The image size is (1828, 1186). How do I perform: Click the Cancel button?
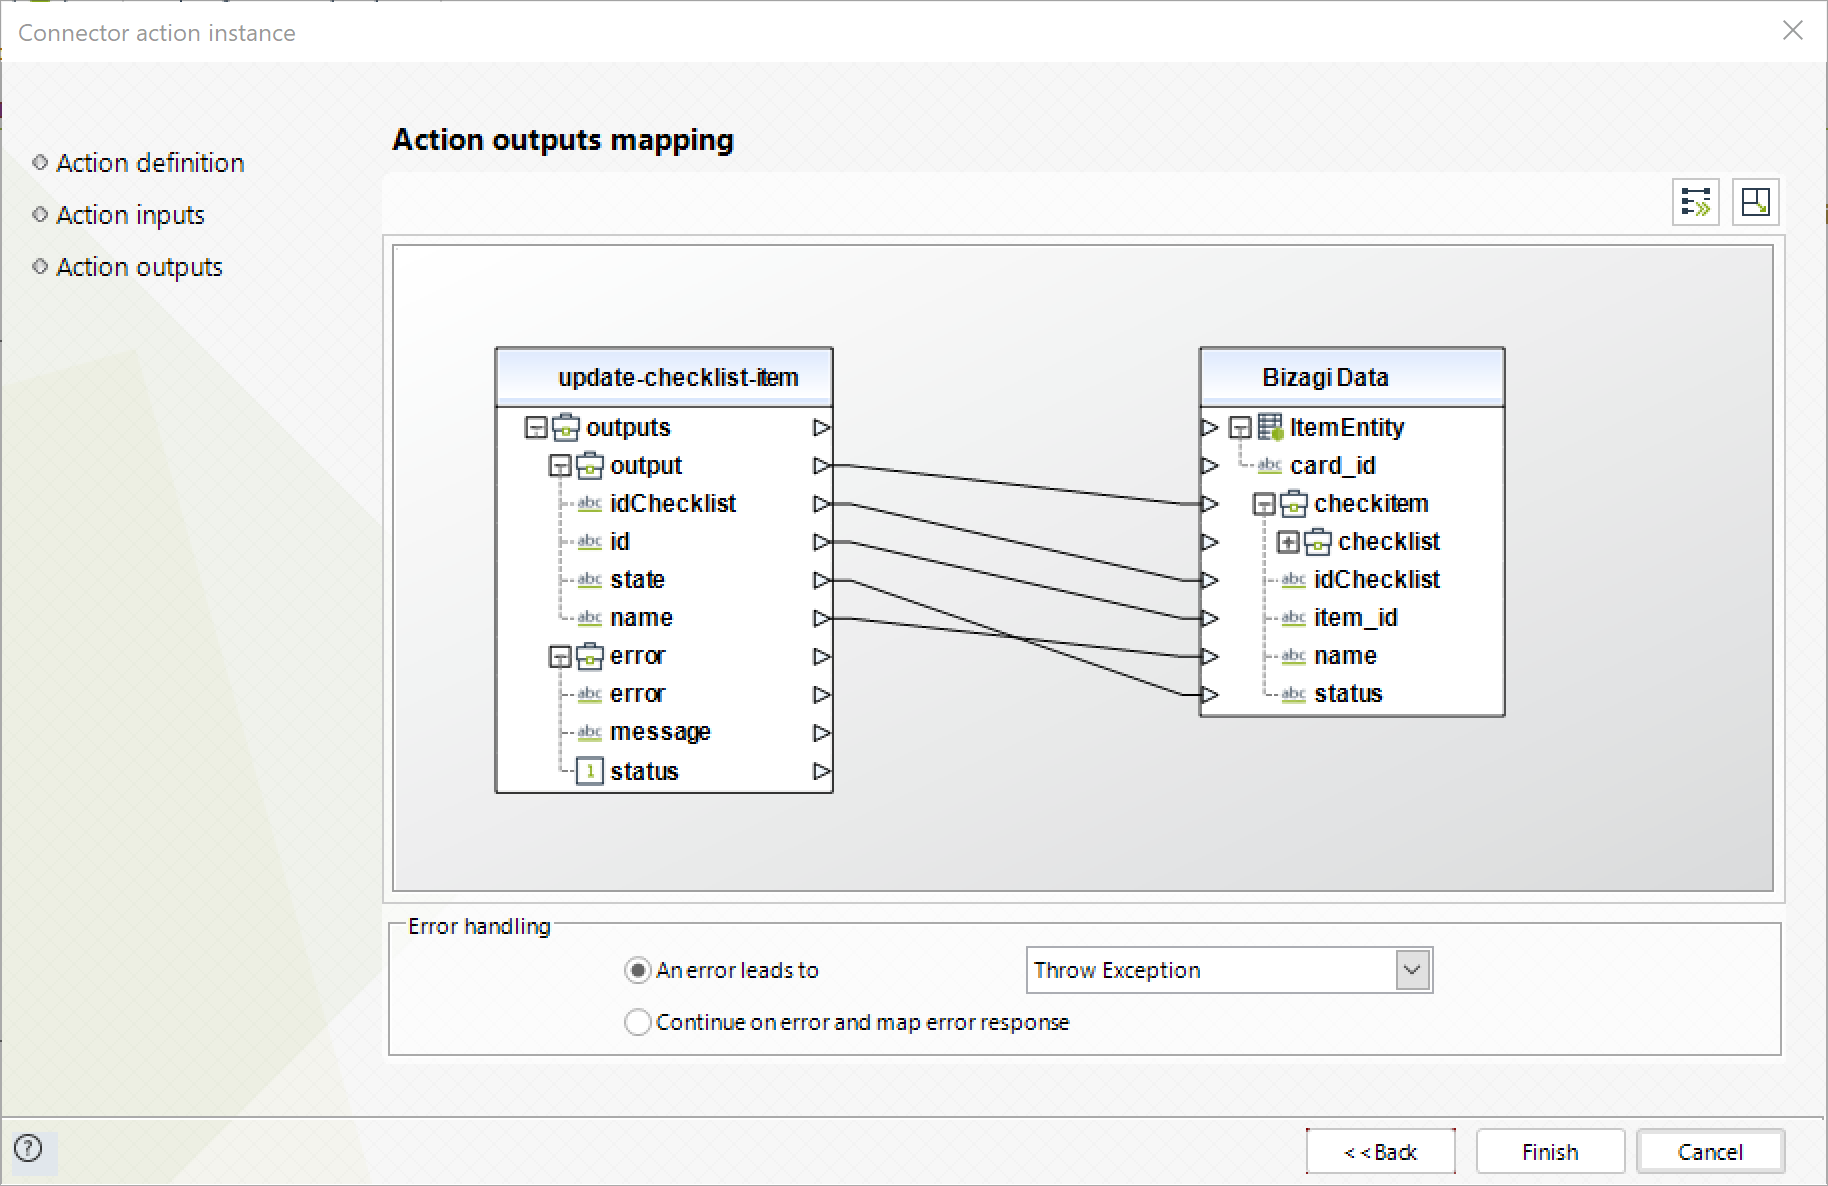(1710, 1152)
